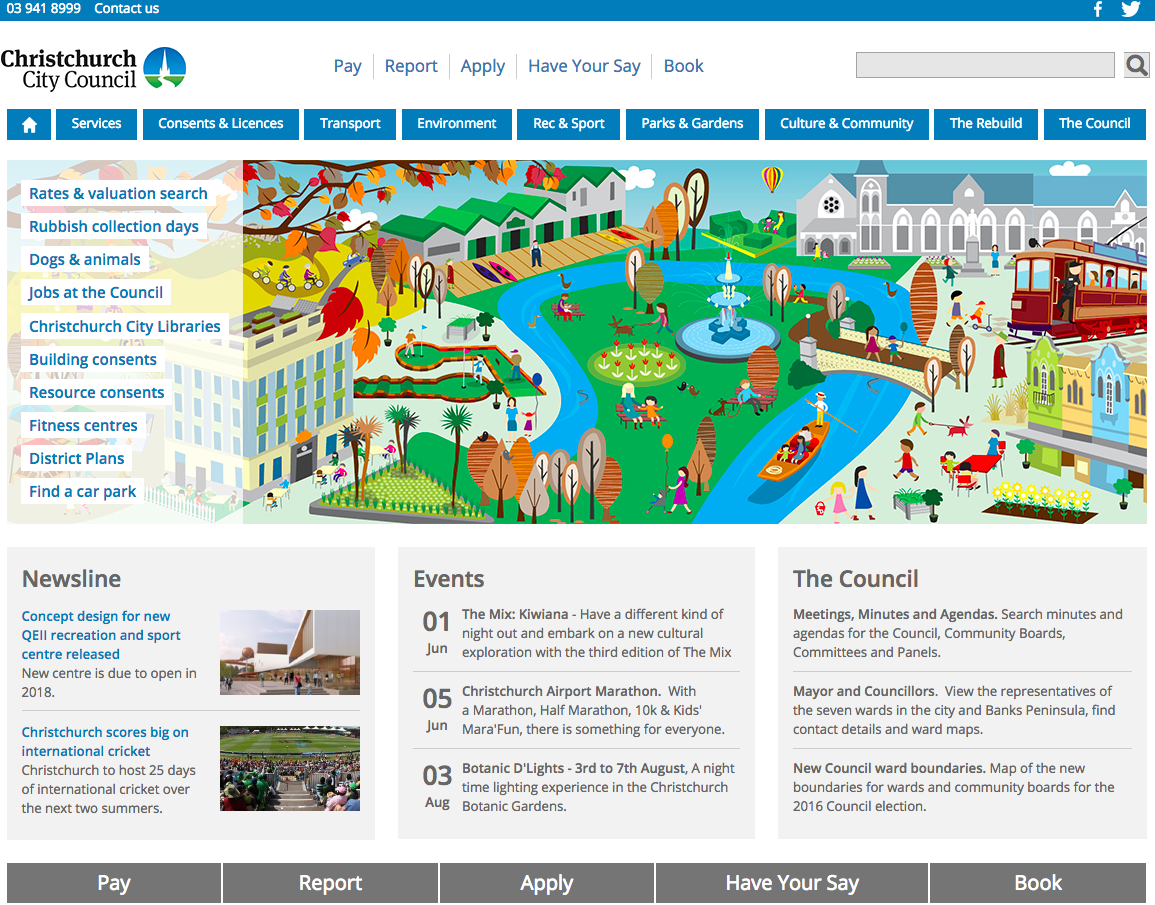1155x905 pixels.
Task: Click Contact us in the top bar
Action: coord(126,9)
